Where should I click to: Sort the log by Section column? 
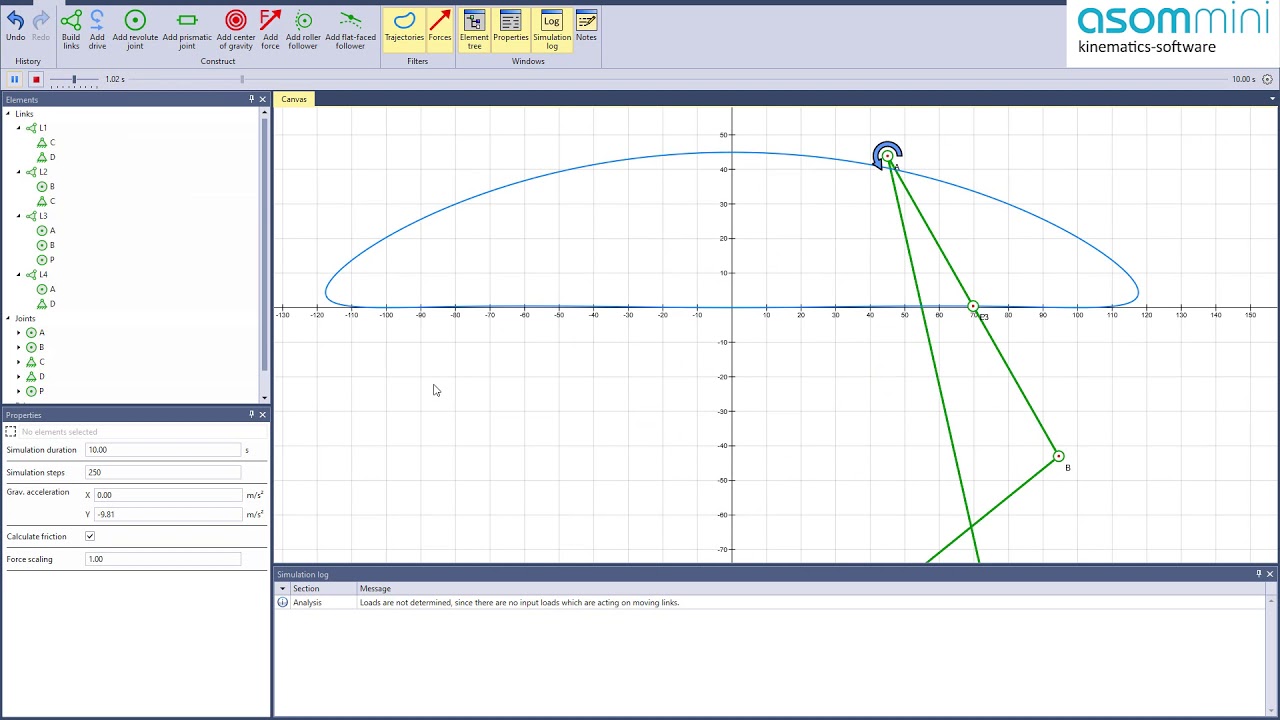pyautogui.click(x=323, y=589)
